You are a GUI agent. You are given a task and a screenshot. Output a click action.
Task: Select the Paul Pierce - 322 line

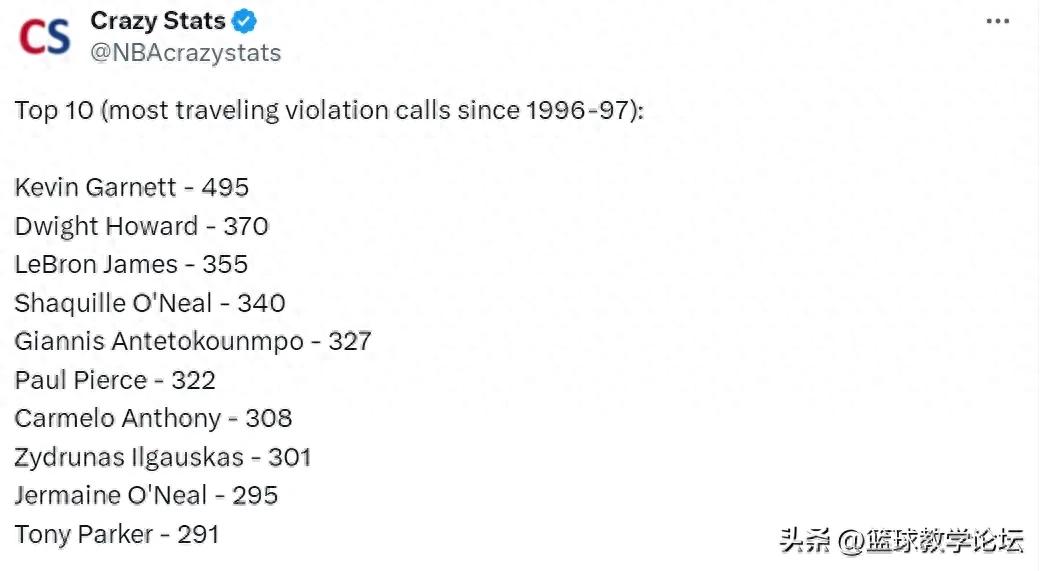[x=115, y=380]
